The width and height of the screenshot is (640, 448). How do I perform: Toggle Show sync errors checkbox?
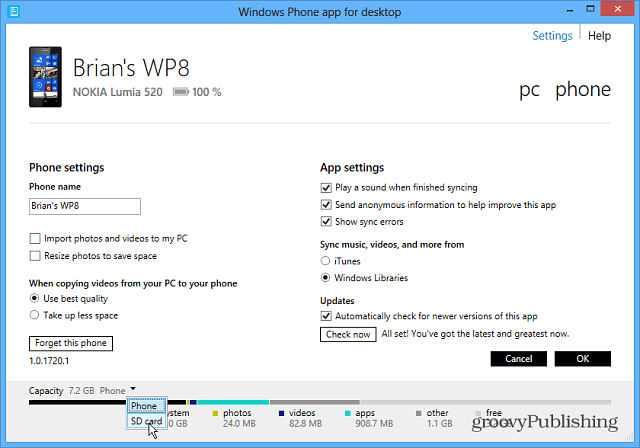(326, 222)
